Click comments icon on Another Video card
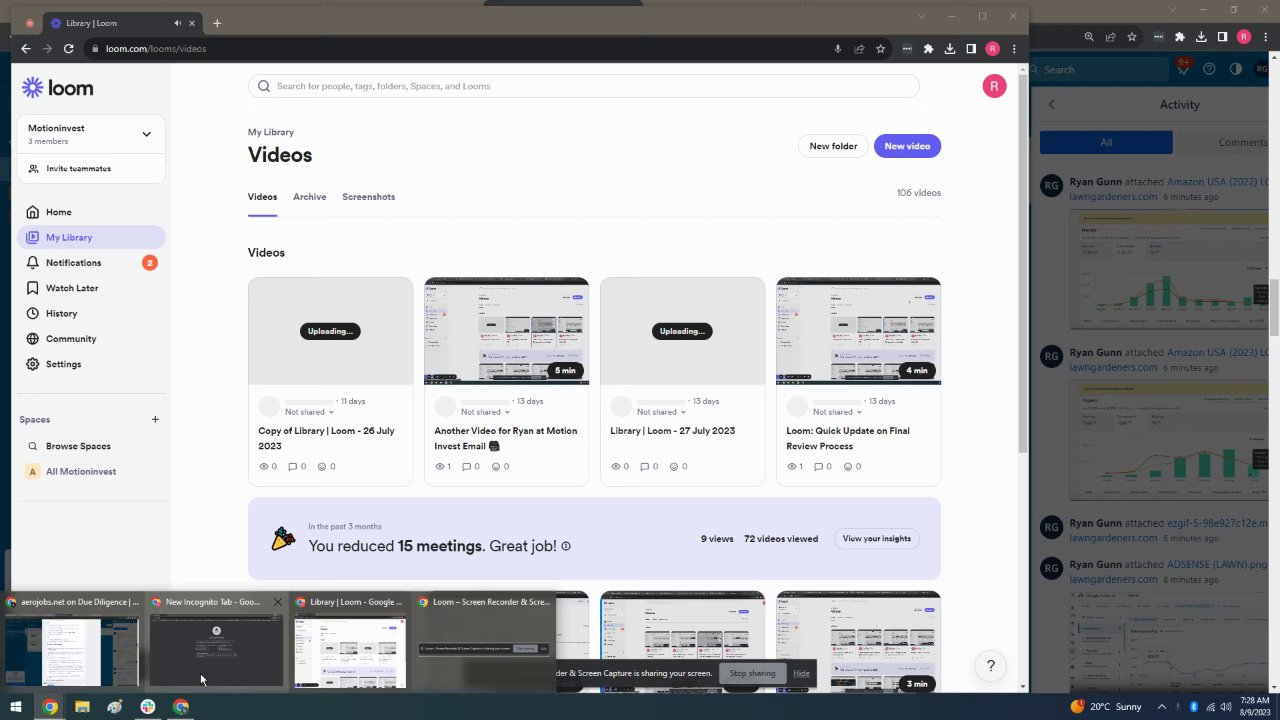This screenshot has height=720, width=1280. click(466, 467)
